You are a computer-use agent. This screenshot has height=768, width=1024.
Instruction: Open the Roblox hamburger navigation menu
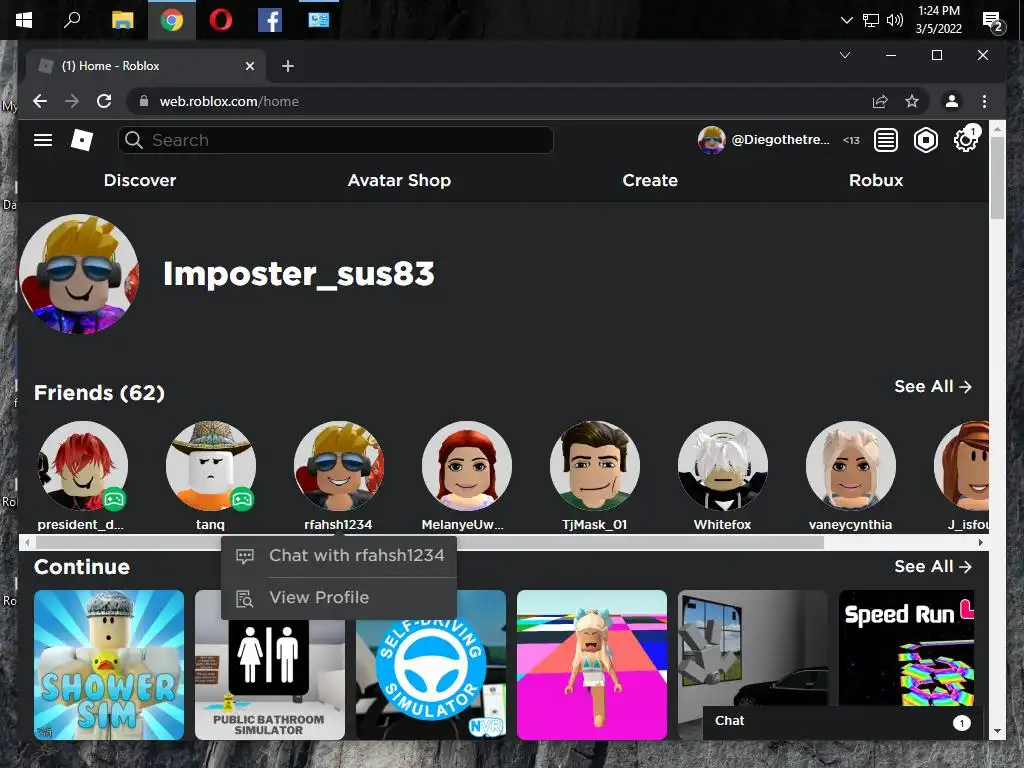coord(43,140)
